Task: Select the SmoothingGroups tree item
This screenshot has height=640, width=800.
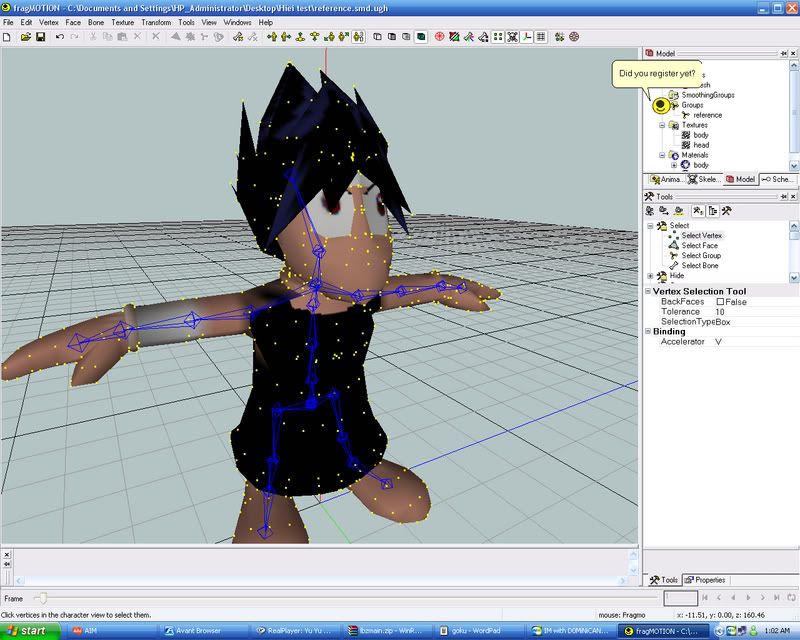Action: [x=708, y=95]
